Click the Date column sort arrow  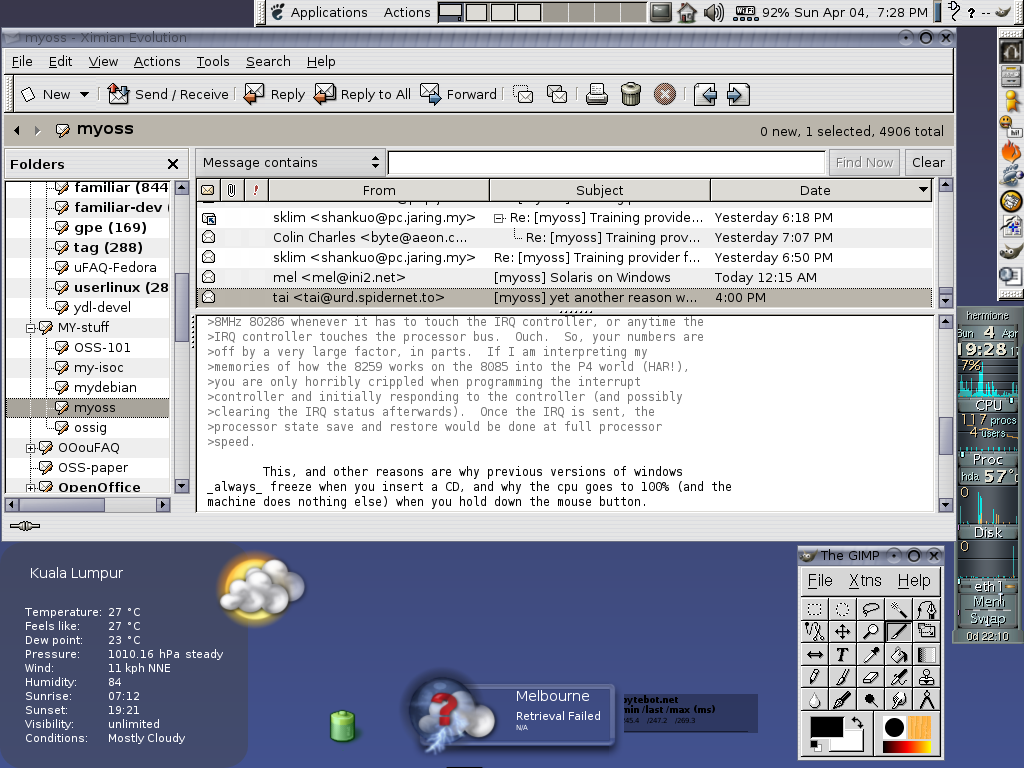[x=923, y=190]
